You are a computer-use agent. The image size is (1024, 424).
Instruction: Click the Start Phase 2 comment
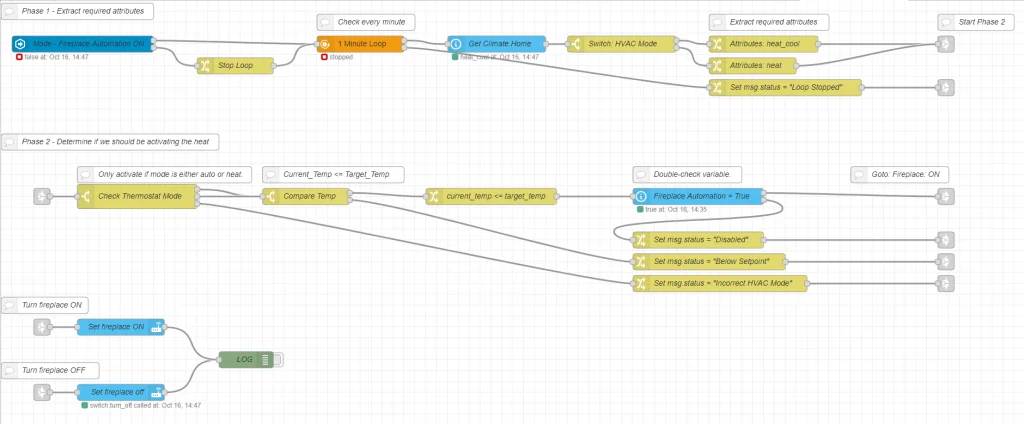tap(976, 22)
